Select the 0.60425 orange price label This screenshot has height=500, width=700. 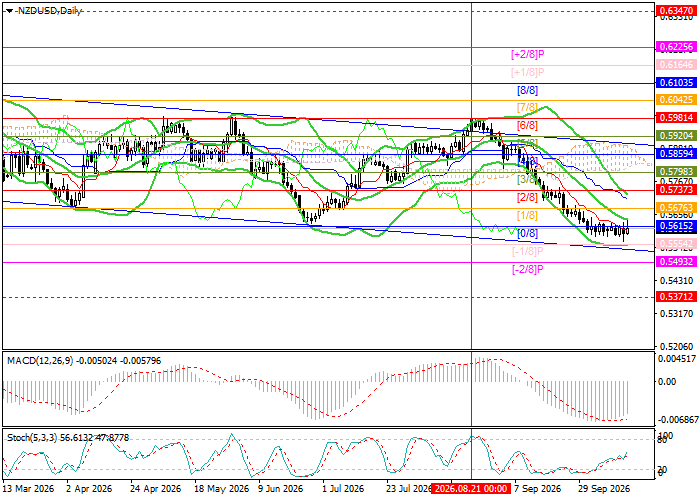676,100
